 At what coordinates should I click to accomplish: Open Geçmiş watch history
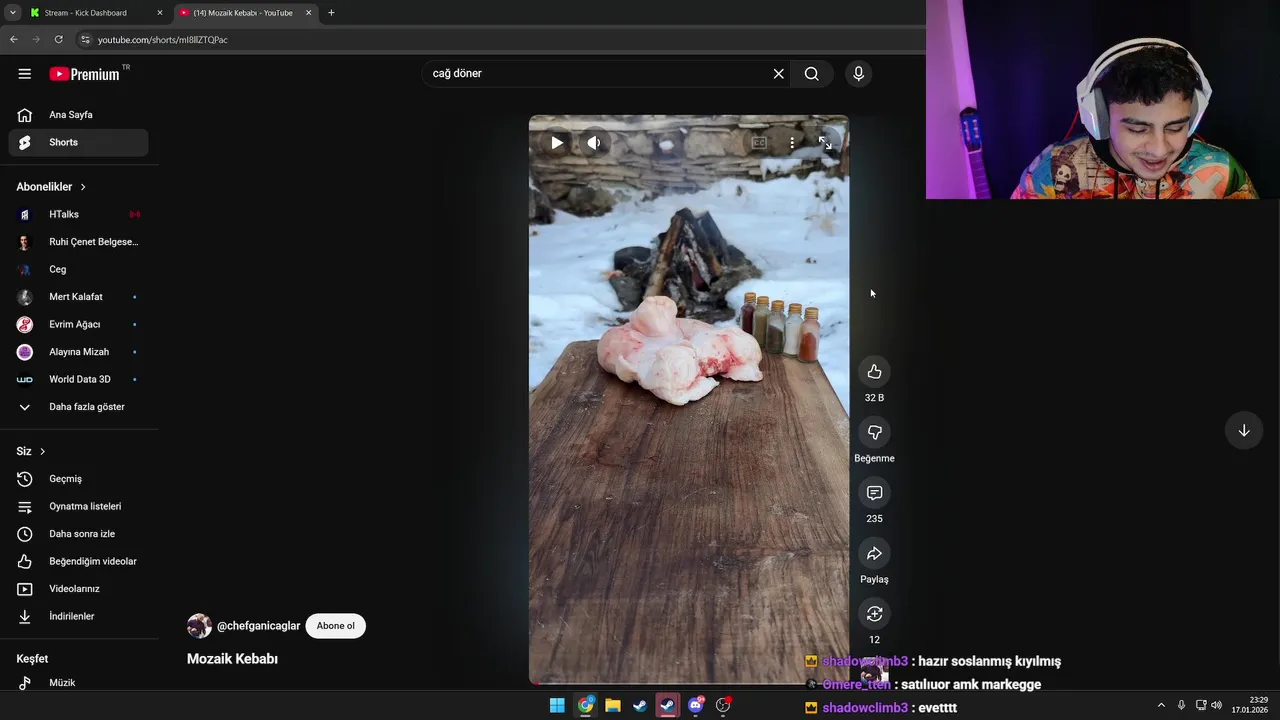point(78,479)
